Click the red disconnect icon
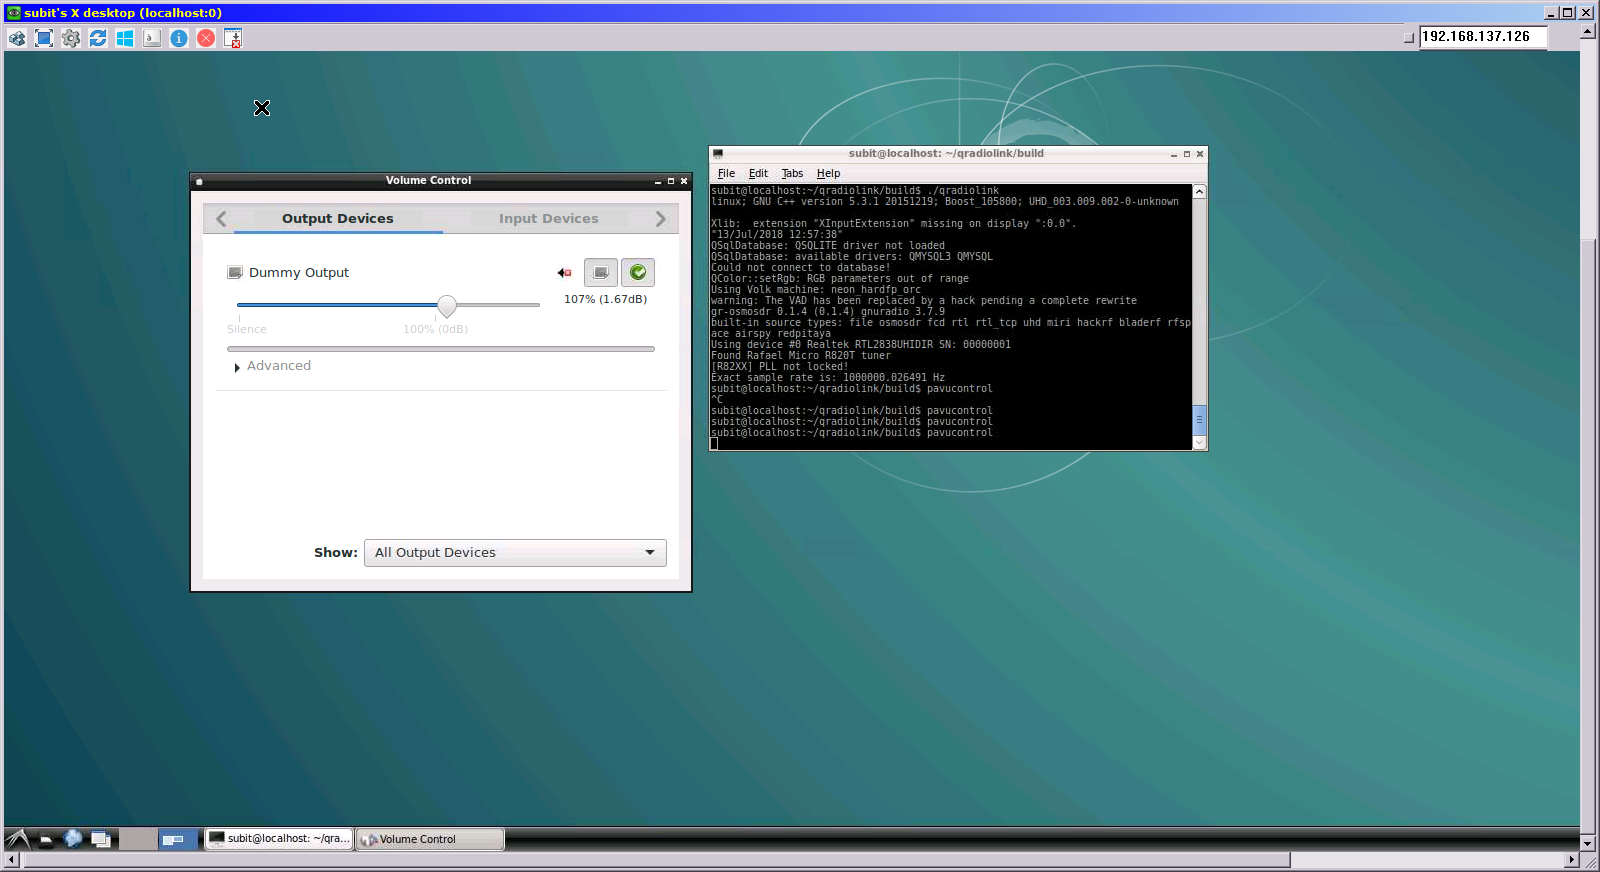1600x872 pixels. (x=206, y=38)
